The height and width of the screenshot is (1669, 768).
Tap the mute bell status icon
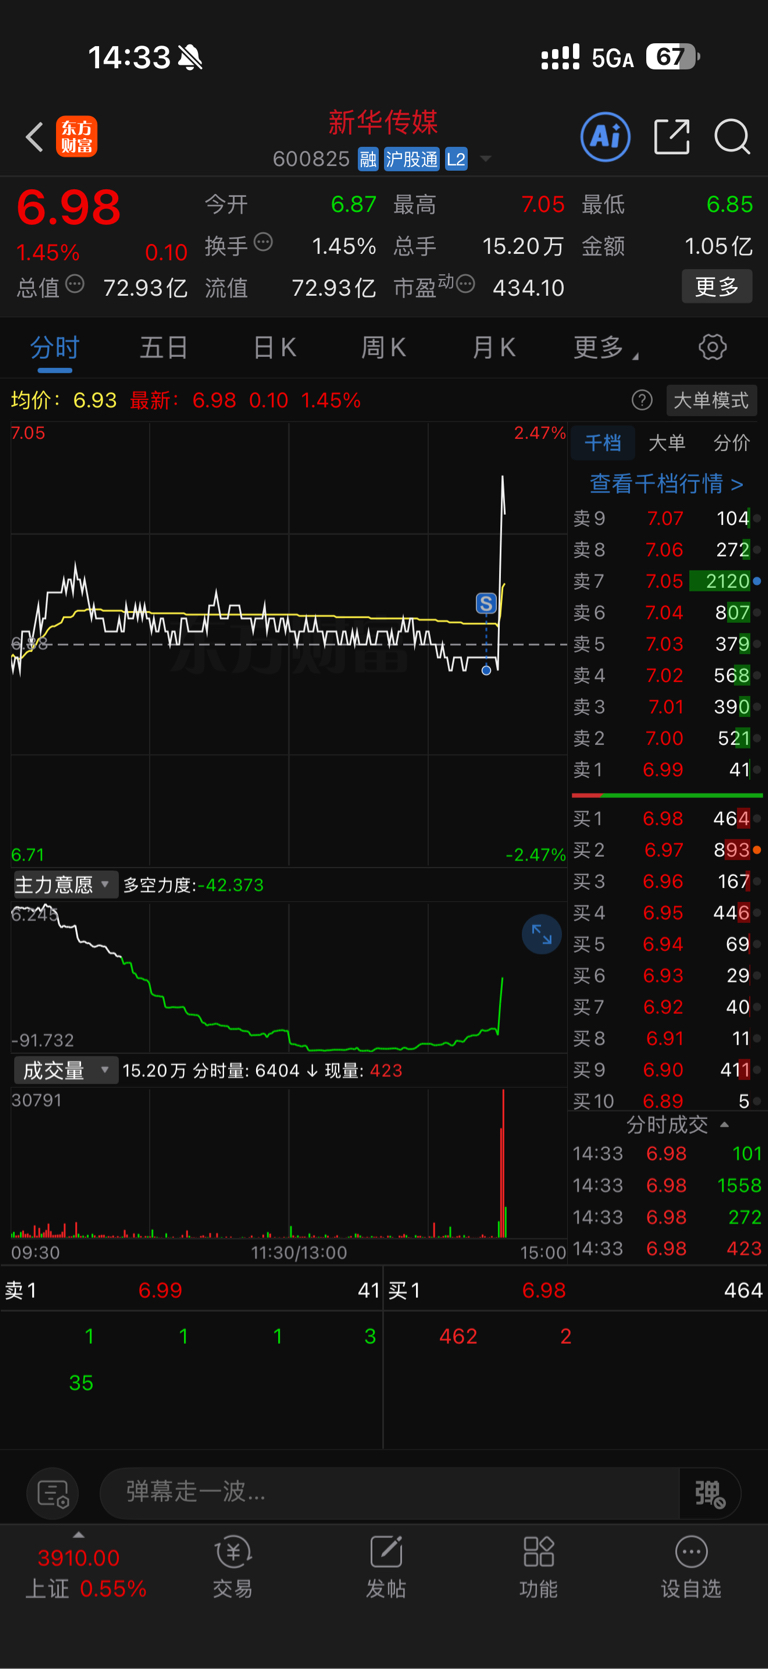pyautogui.click(x=190, y=58)
